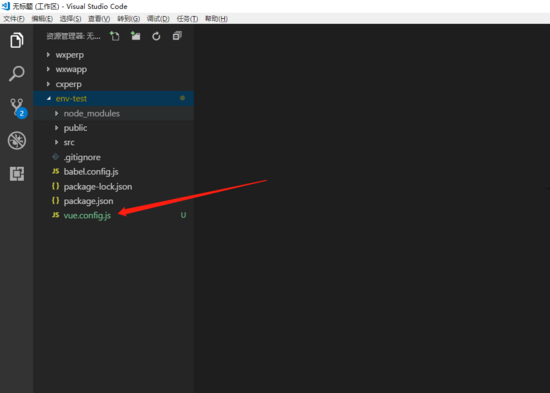
Task: Select babel.config.js in the tree
Action: click(x=114, y=172)
